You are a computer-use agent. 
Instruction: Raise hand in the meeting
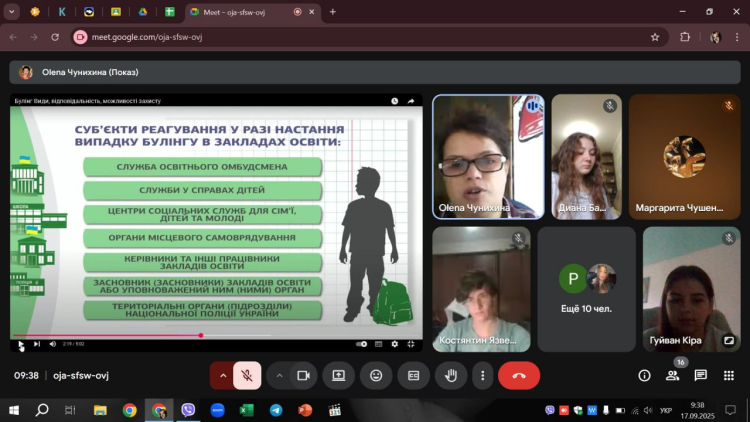click(451, 375)
